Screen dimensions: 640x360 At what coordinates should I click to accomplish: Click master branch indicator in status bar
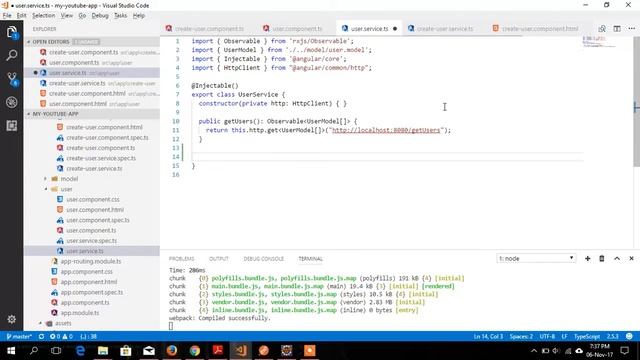(19, 336)
